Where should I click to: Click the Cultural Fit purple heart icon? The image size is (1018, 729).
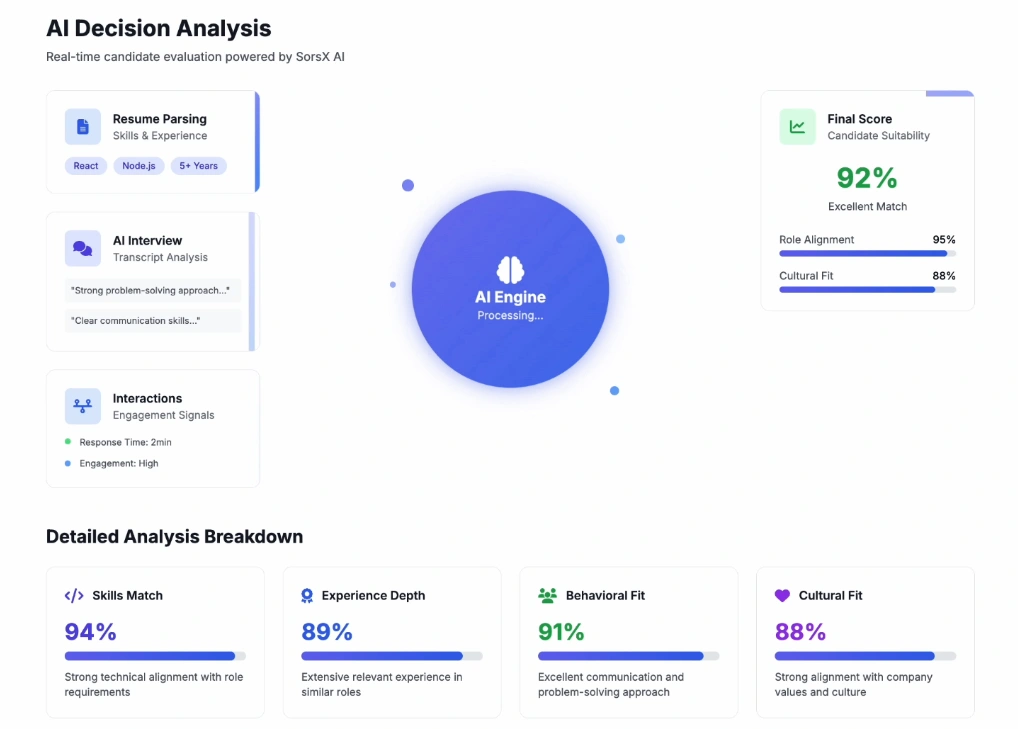(x=782, y=596)
